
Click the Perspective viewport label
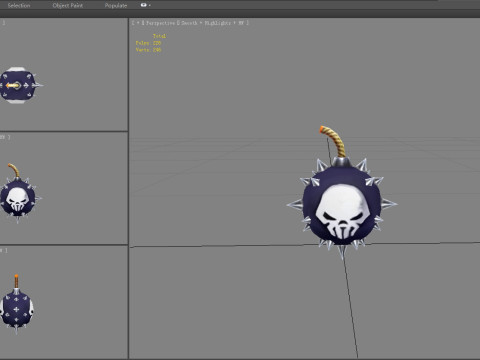[161, 23]
